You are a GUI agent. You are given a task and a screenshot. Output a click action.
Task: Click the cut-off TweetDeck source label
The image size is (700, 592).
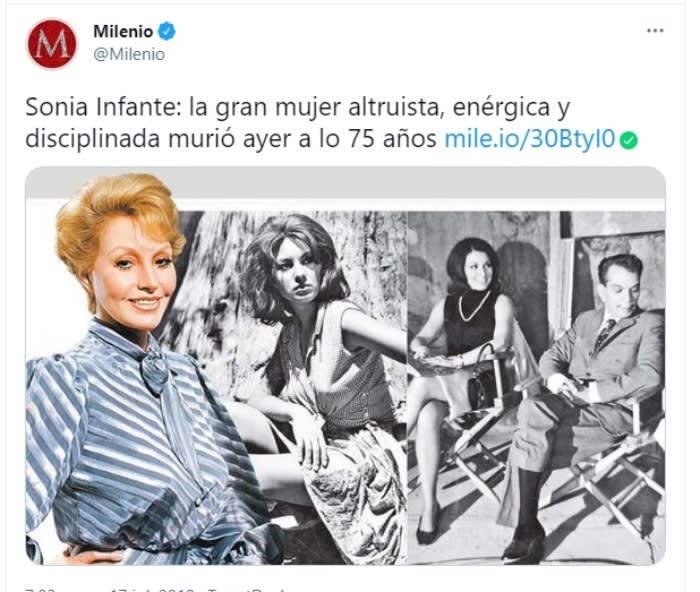coord(254,589)
